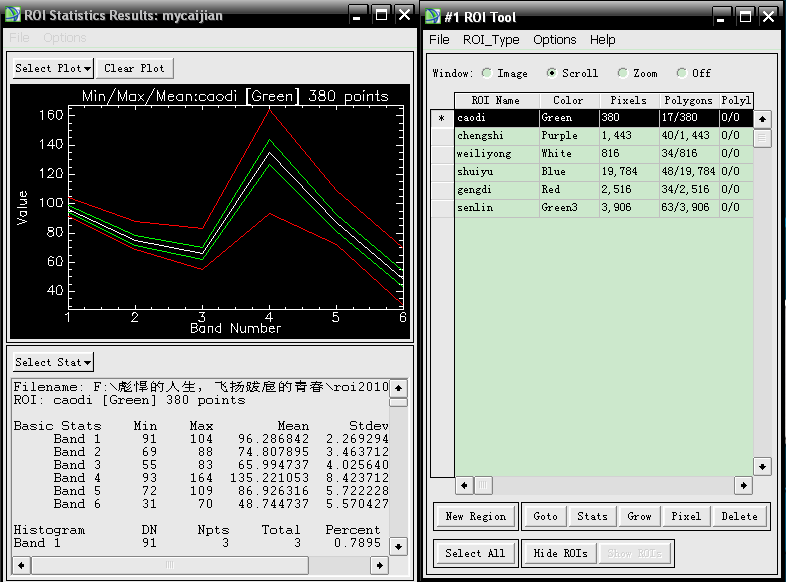The image size is (786, 582).
Task: Close the ROI Statistics Results window
Action: tap(405, 15)
